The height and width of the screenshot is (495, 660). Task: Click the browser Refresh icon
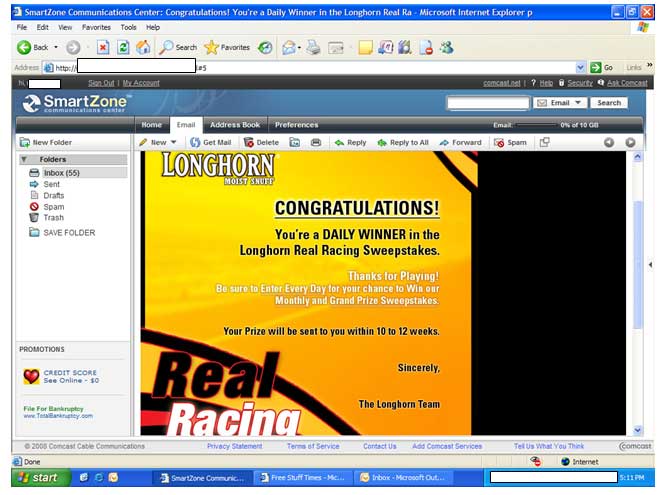click(x=123, y=47)
